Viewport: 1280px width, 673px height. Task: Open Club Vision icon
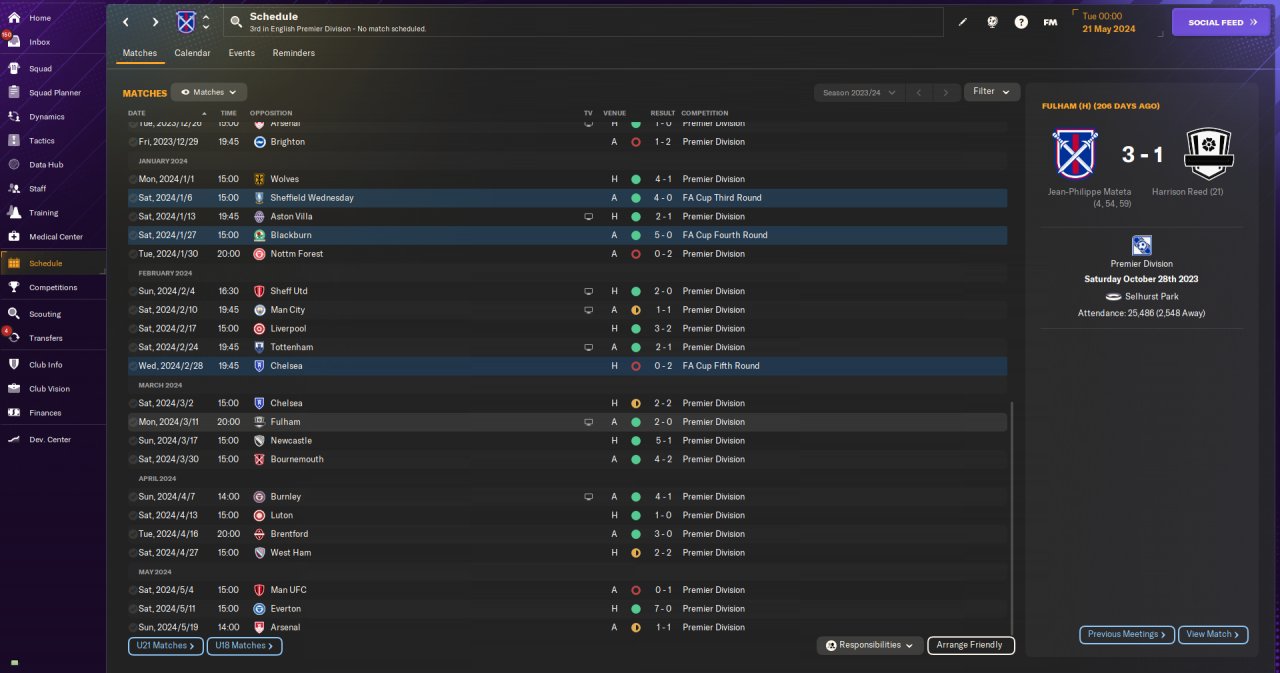coord(14,389)
